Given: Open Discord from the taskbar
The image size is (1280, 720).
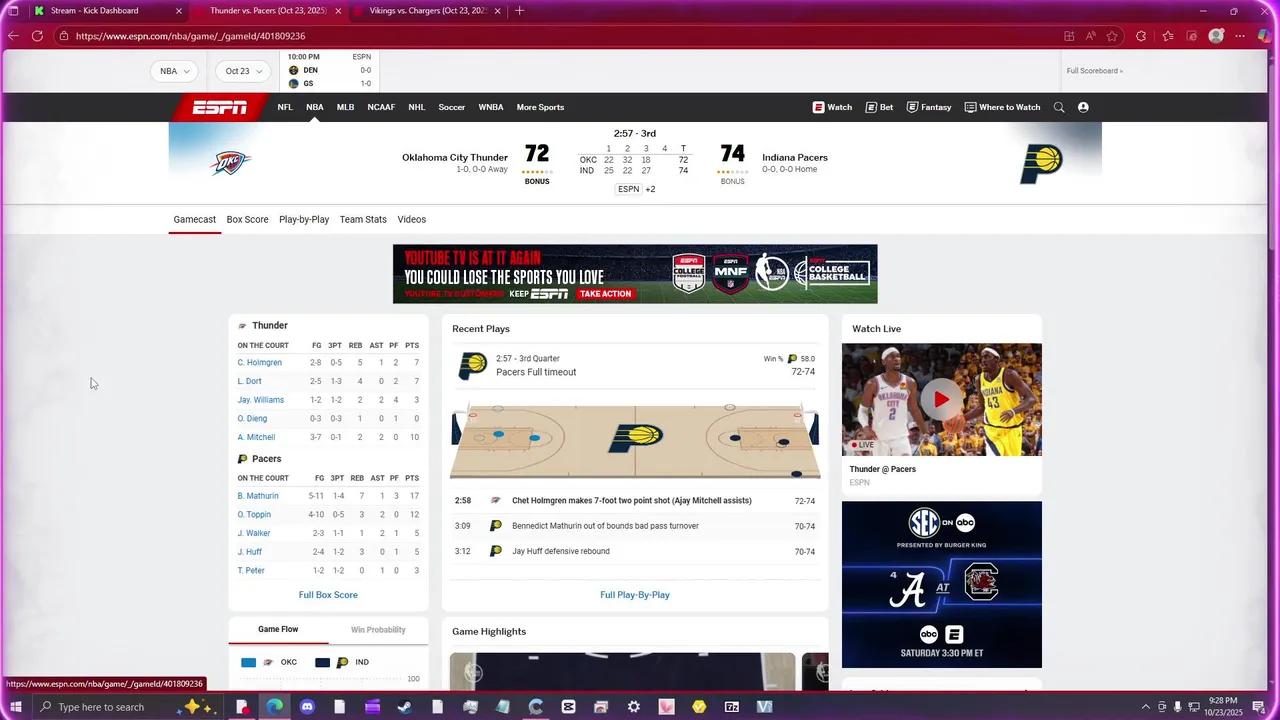Looking at the screenshot, I should [x=307, y=707].
